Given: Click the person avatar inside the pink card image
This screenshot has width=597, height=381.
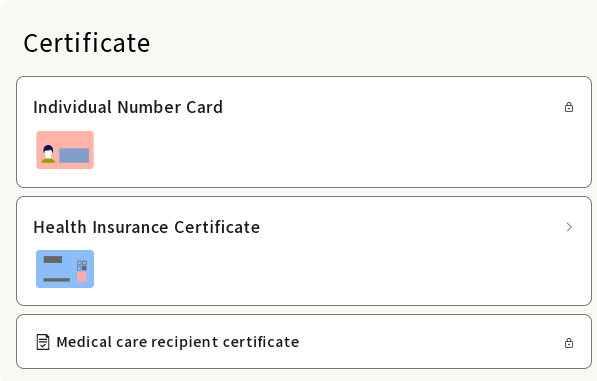Looking at the screenshot, I should (x=48, y=154).
